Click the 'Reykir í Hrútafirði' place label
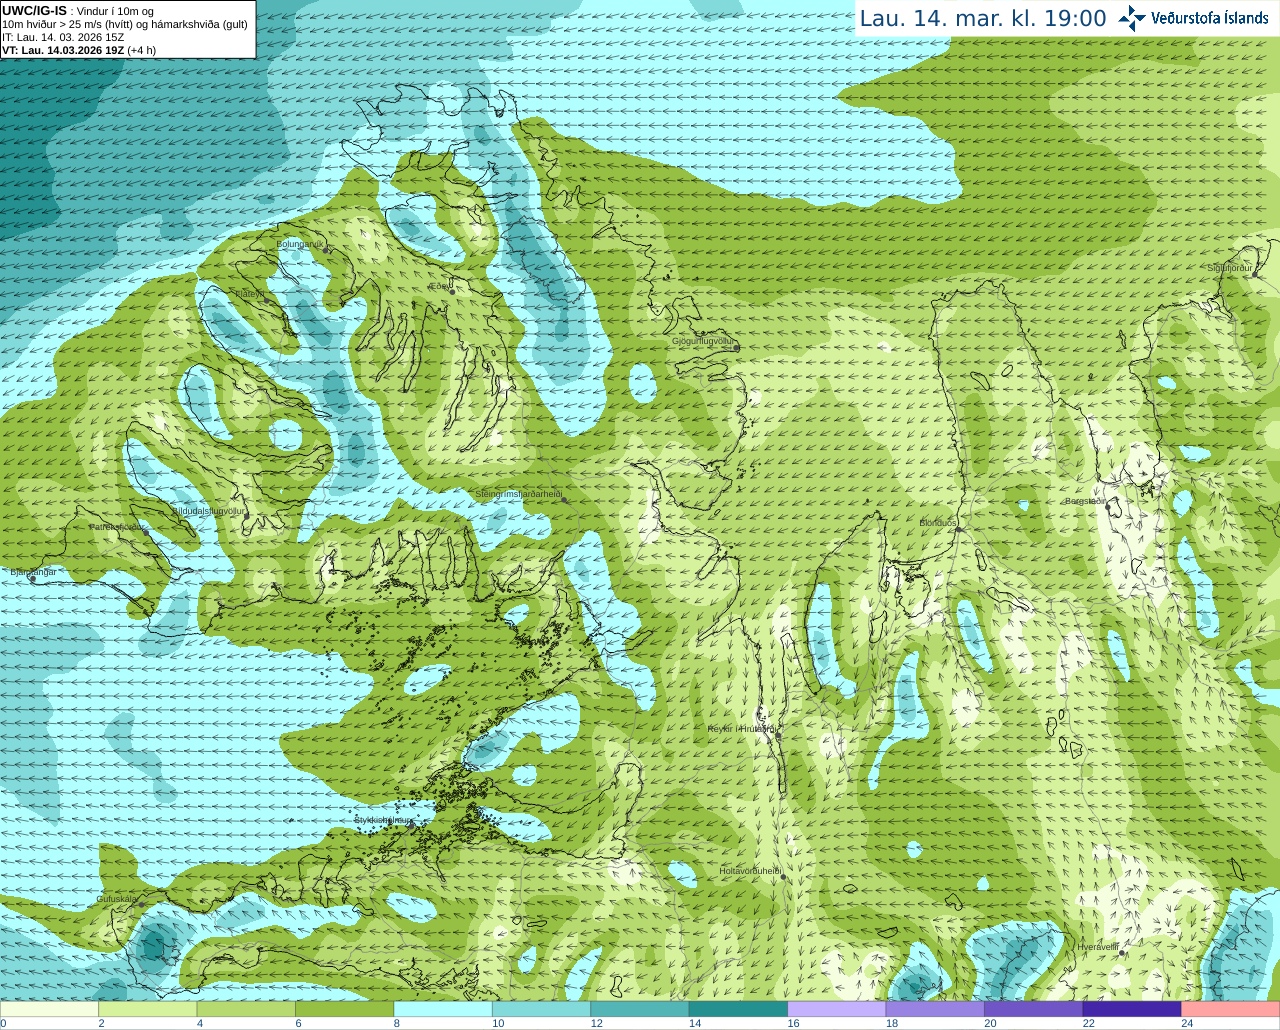Viewport: 1280px width, 1030px height. (741, 729)
